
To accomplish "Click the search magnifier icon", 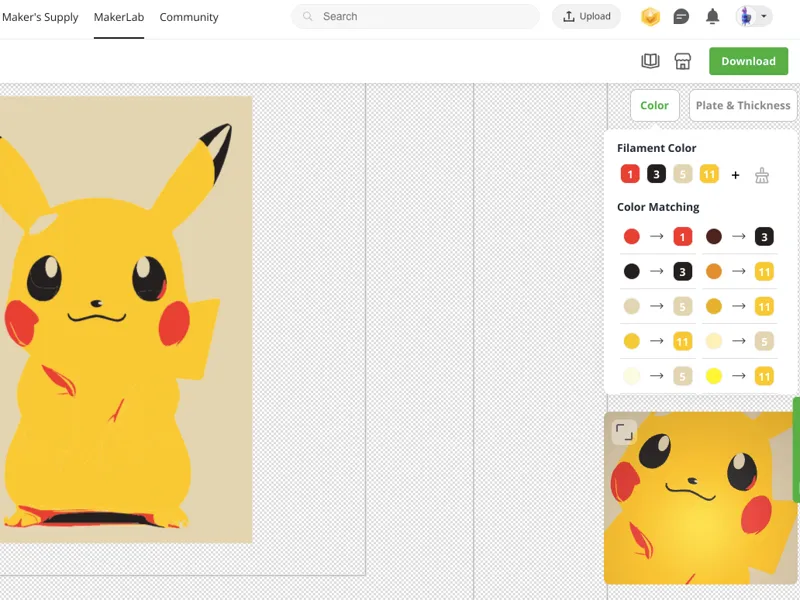I will click(308, 16).
